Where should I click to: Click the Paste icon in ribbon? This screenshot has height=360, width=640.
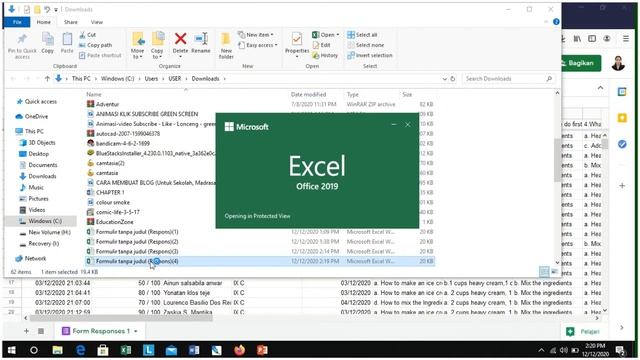(x=67, y=39)
